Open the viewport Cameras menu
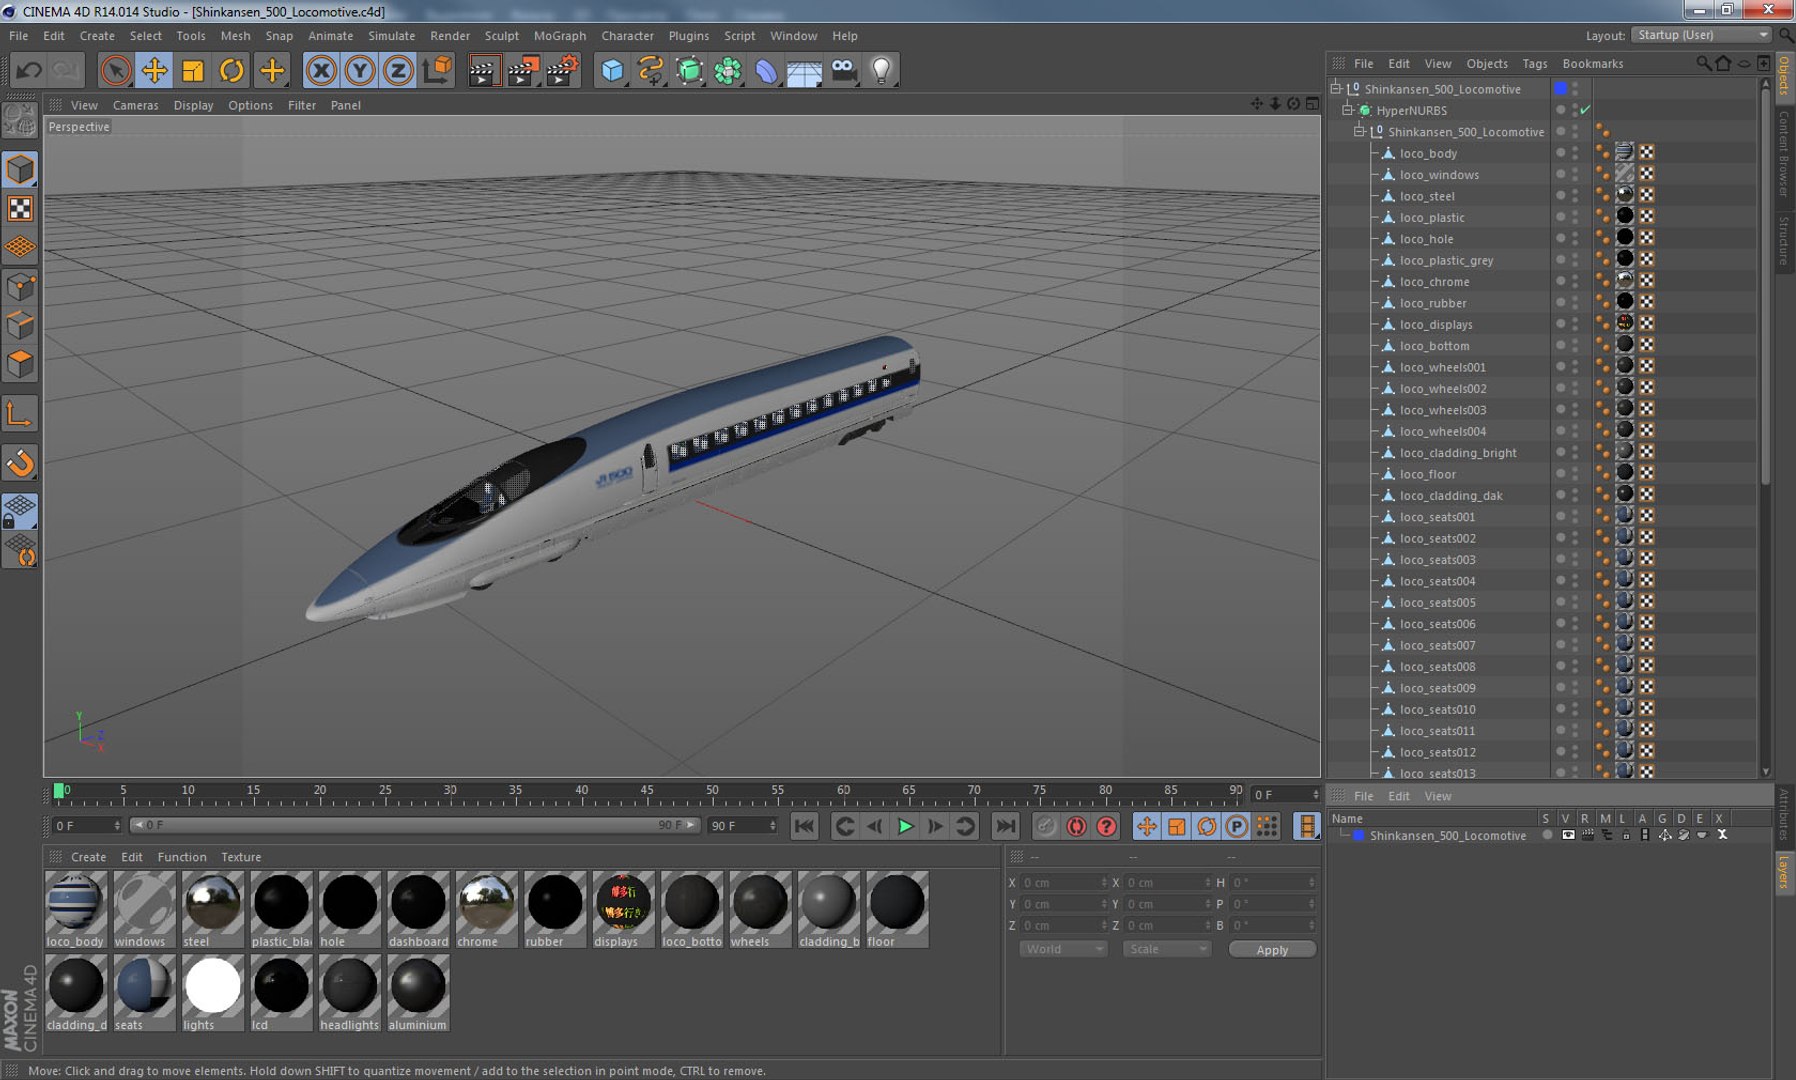Screen dimensions: 1796x1080 point(135,105)
